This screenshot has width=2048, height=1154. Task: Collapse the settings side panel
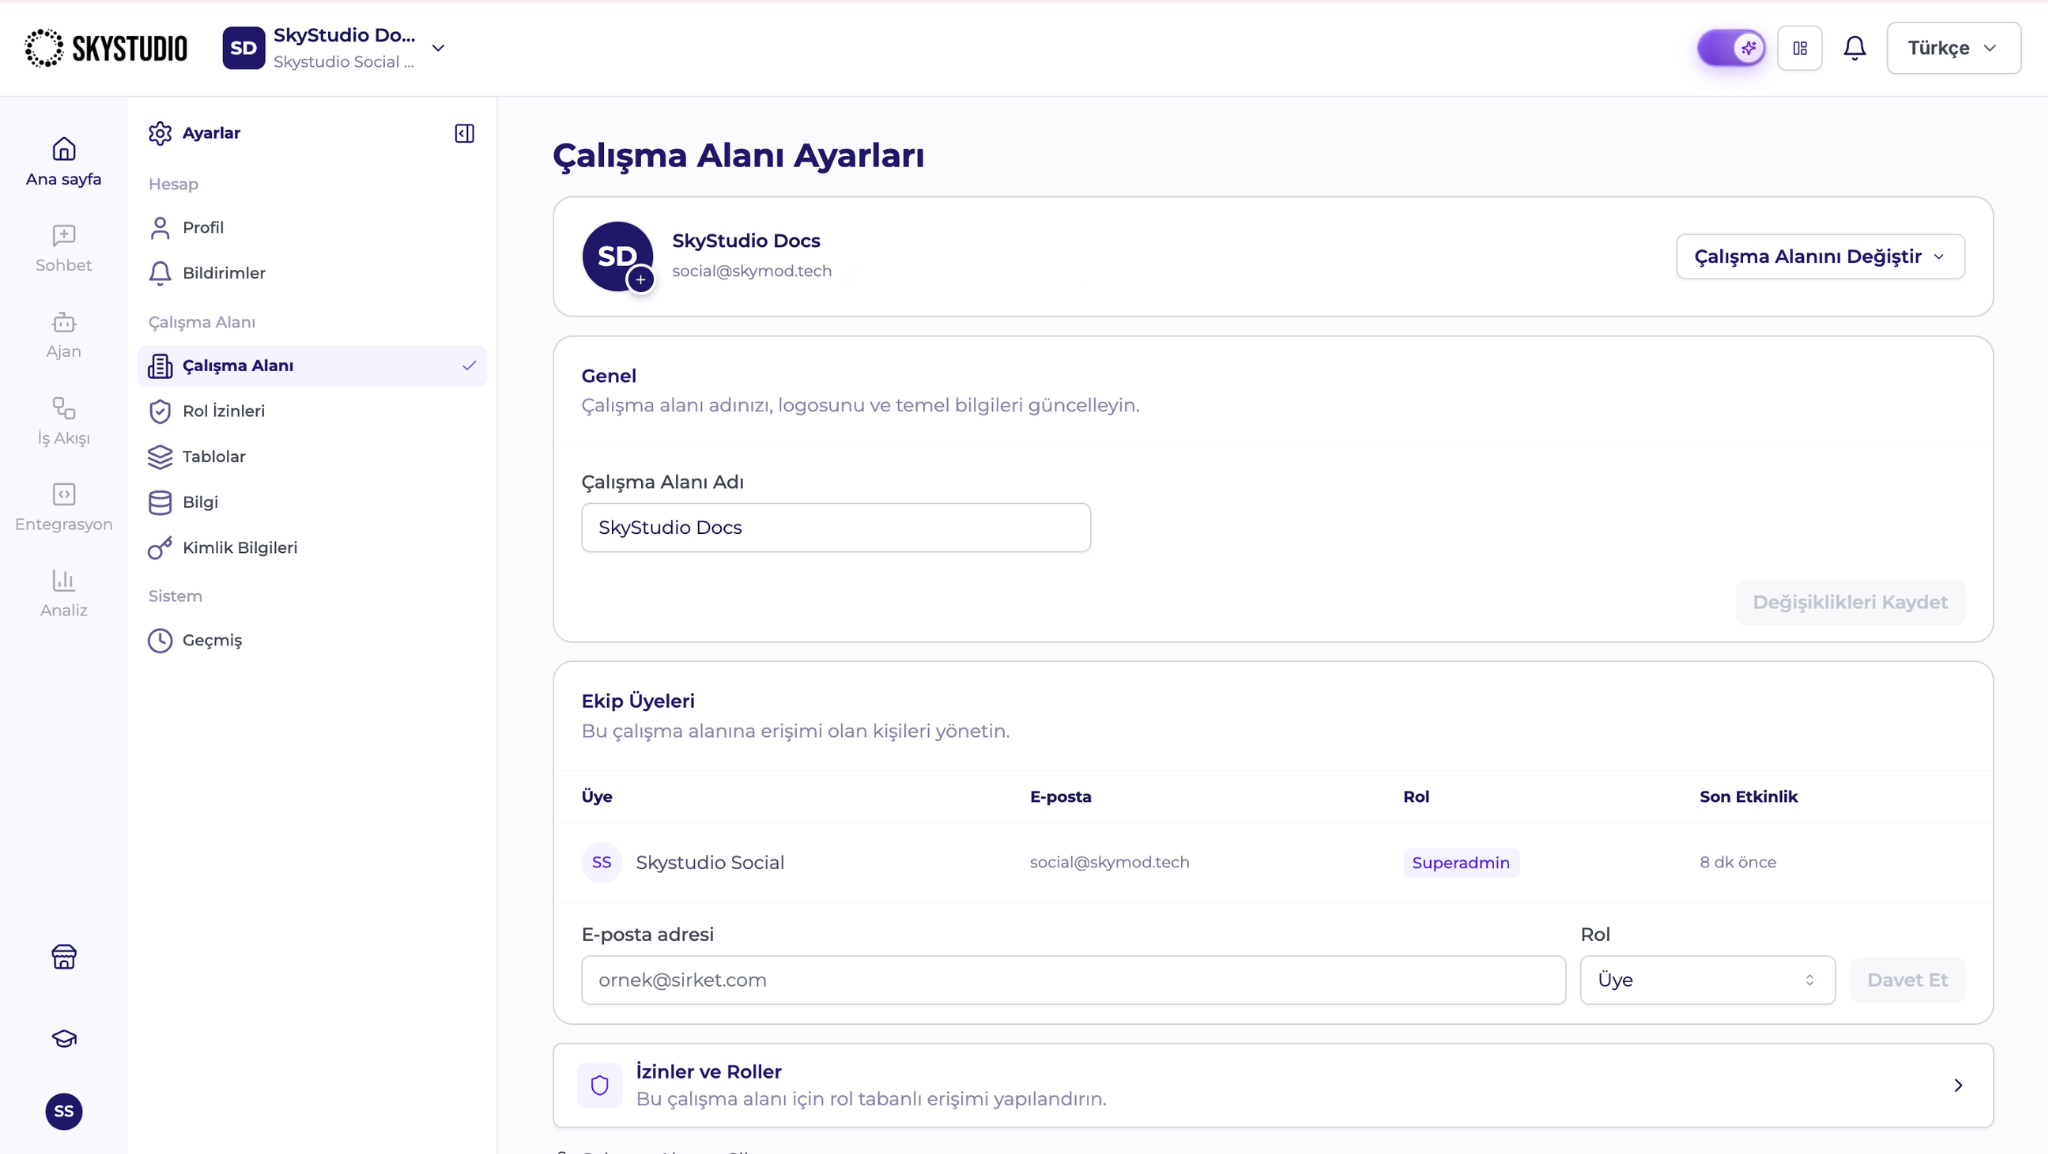464,133
